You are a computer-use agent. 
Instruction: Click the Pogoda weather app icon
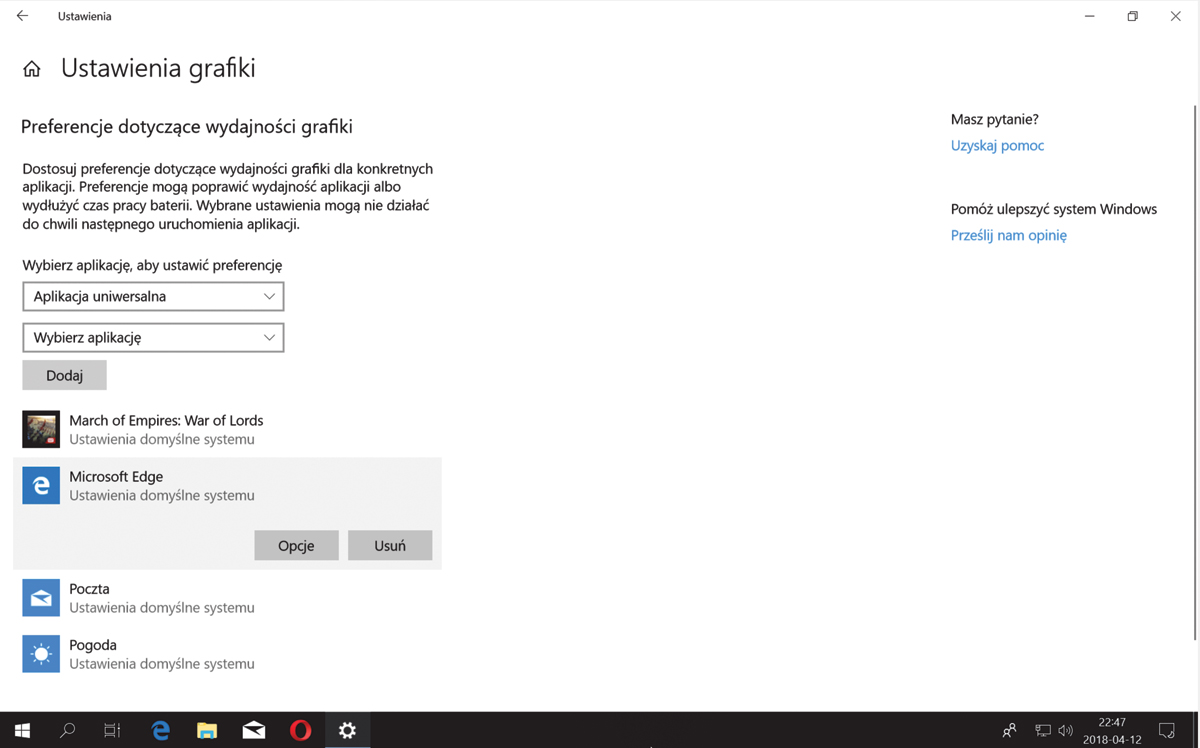pyautogui.click(x=41, y=654)
